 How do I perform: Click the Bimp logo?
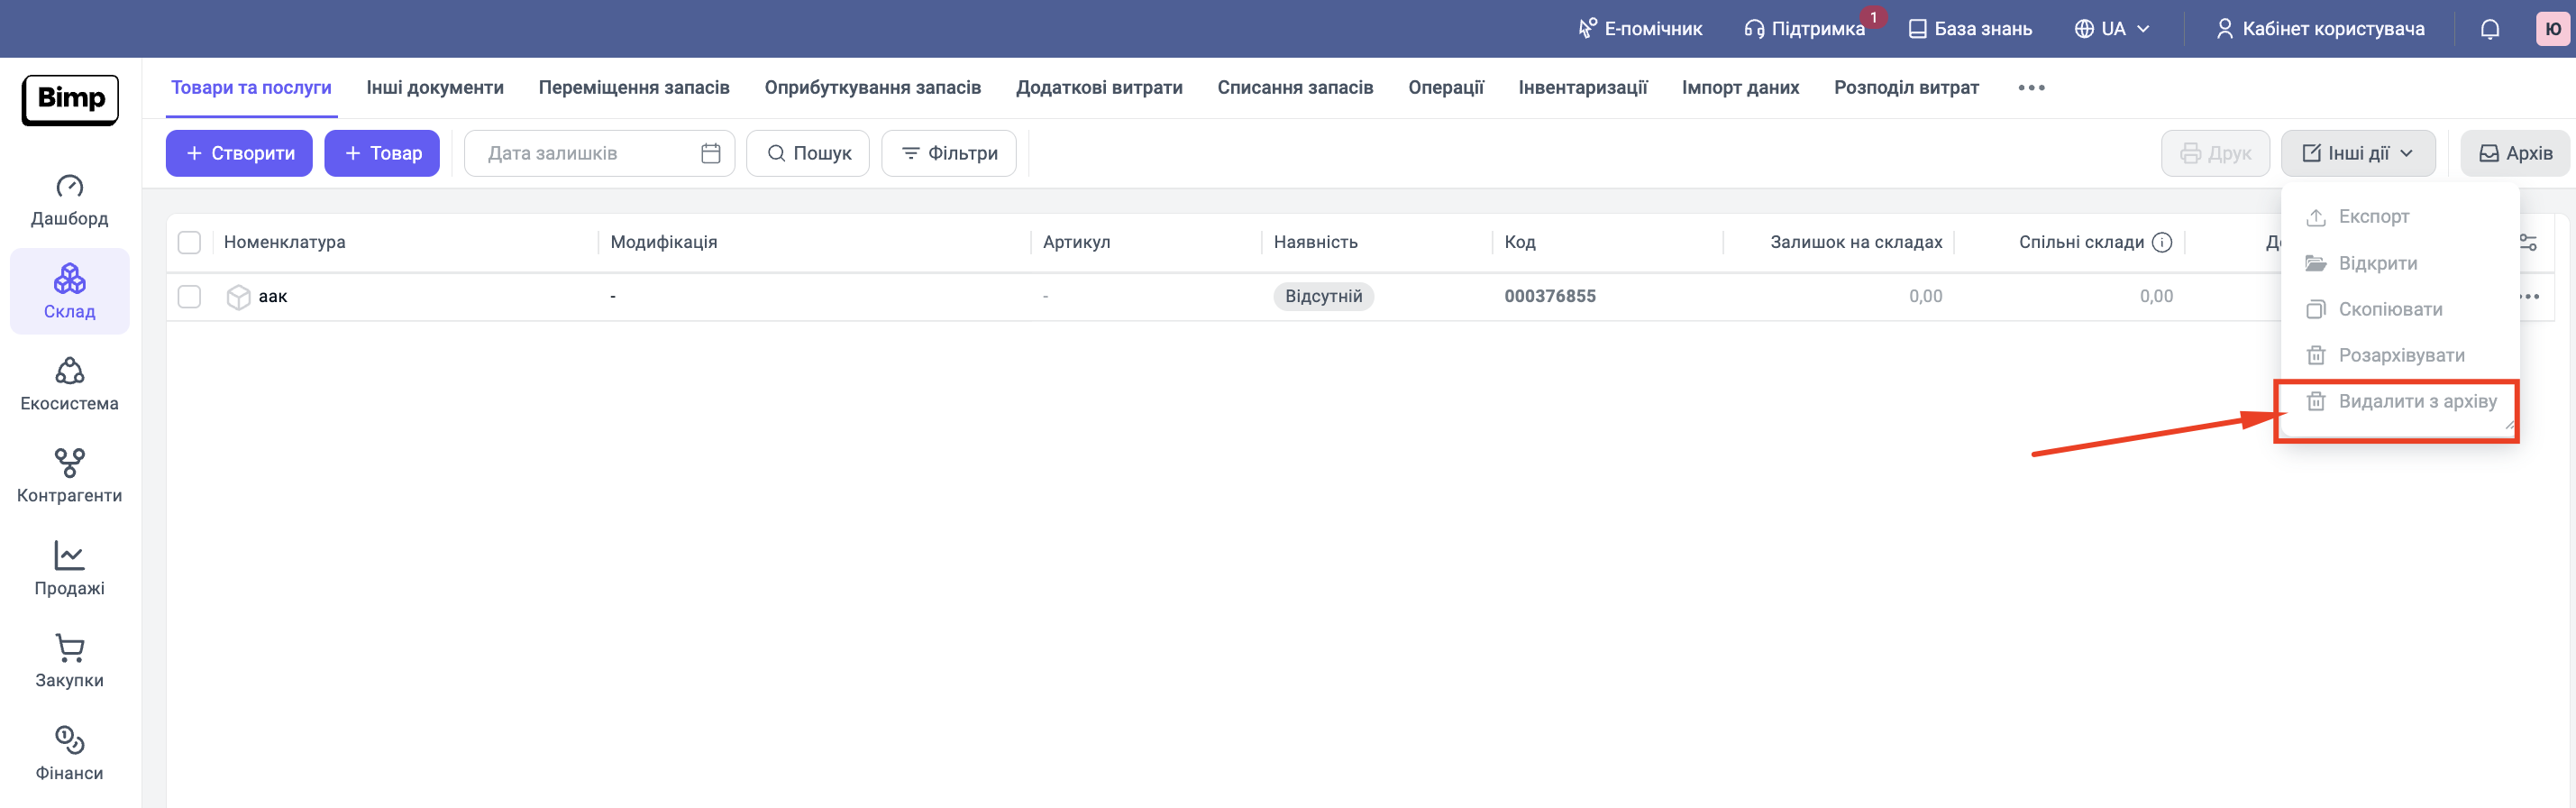(70, 100)
